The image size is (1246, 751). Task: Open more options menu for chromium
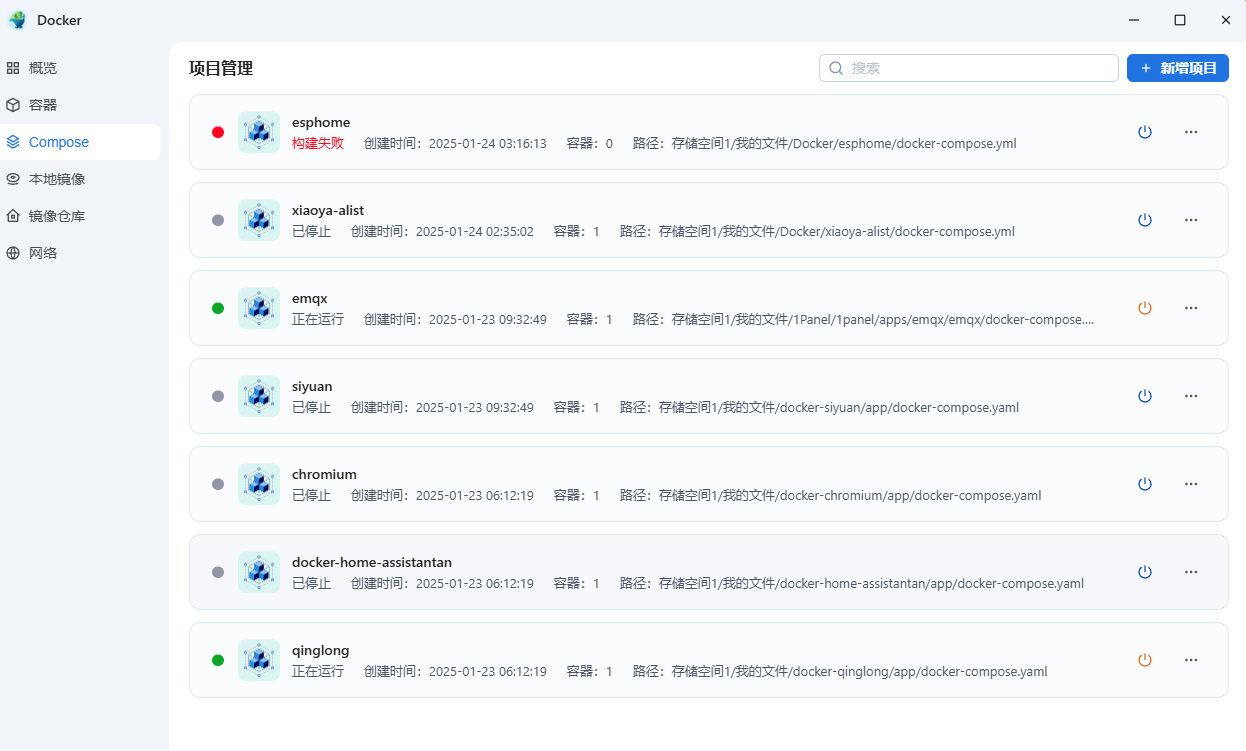click(x=1191, y=484)
